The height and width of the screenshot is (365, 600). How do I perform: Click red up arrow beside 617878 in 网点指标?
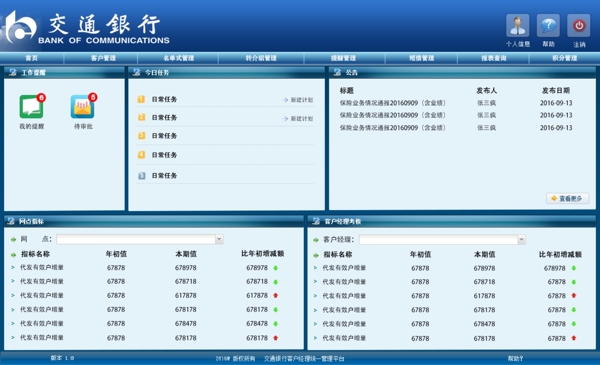tap(276, 295)
